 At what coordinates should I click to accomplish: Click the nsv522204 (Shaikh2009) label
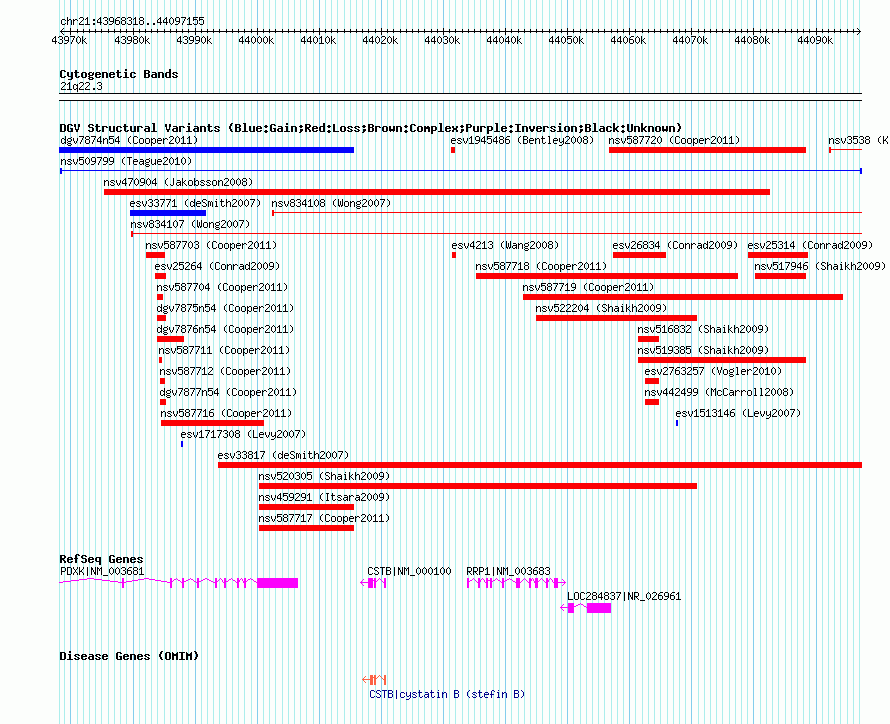(601, 308)
